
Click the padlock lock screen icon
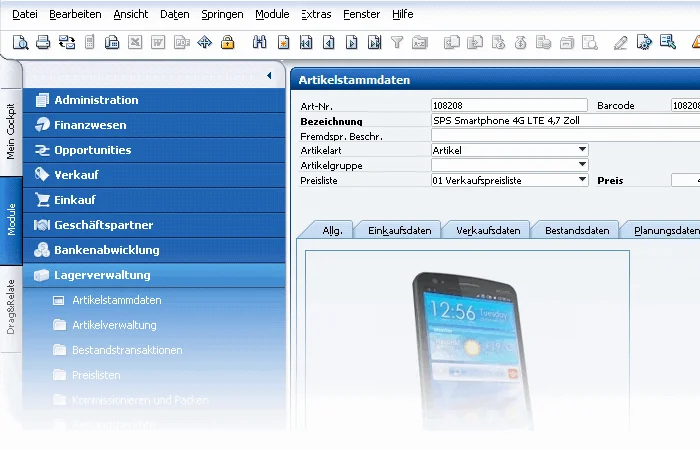point(228,42)
